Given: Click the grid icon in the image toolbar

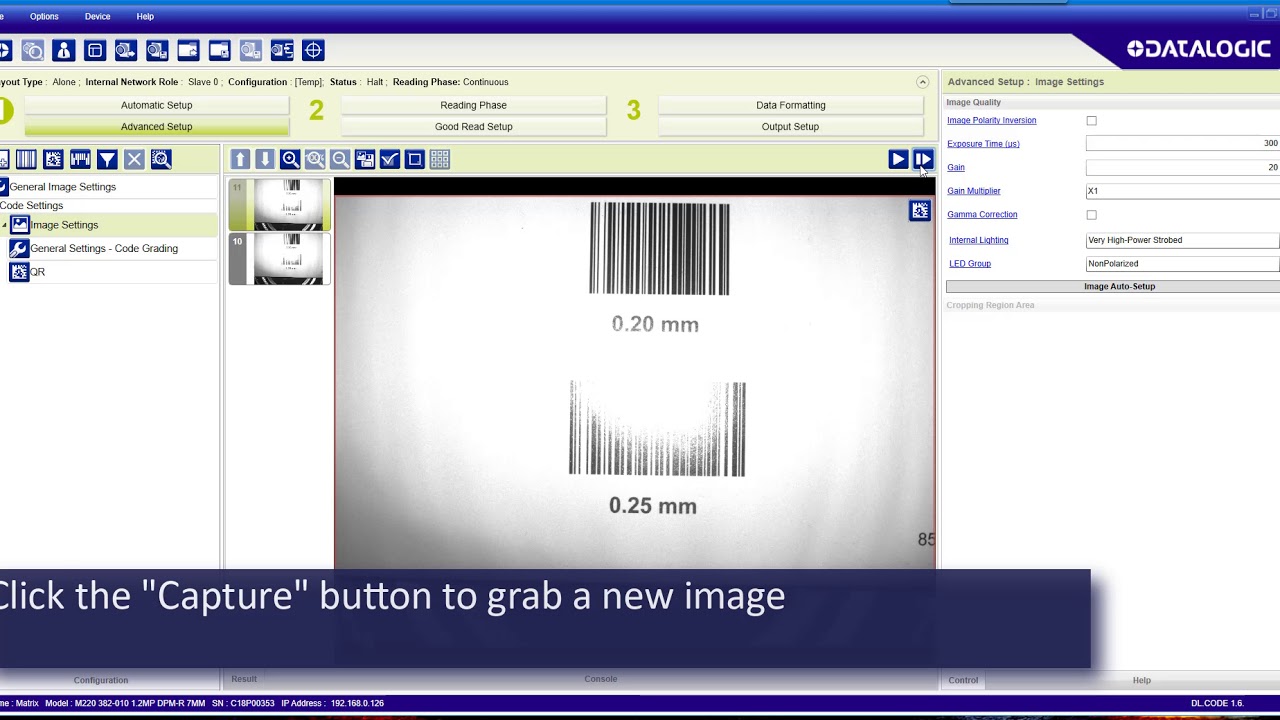Looking at the screenshot, I should click(440, 159).
